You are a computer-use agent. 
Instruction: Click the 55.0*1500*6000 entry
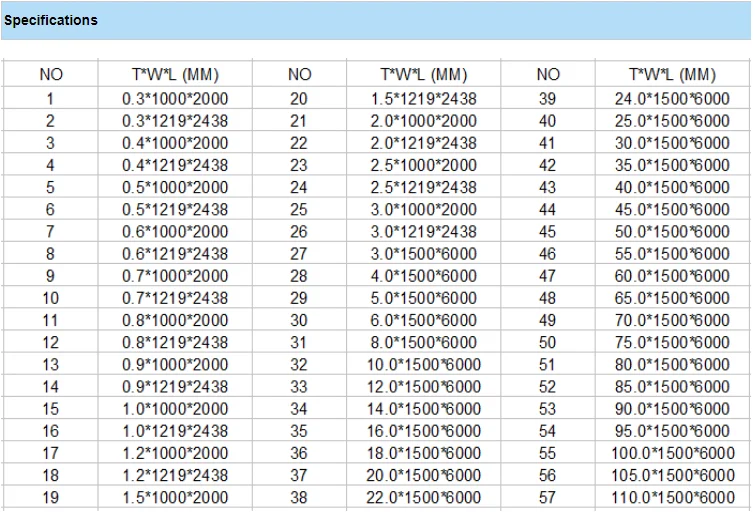pyautogui.click(x=672, y=254)
